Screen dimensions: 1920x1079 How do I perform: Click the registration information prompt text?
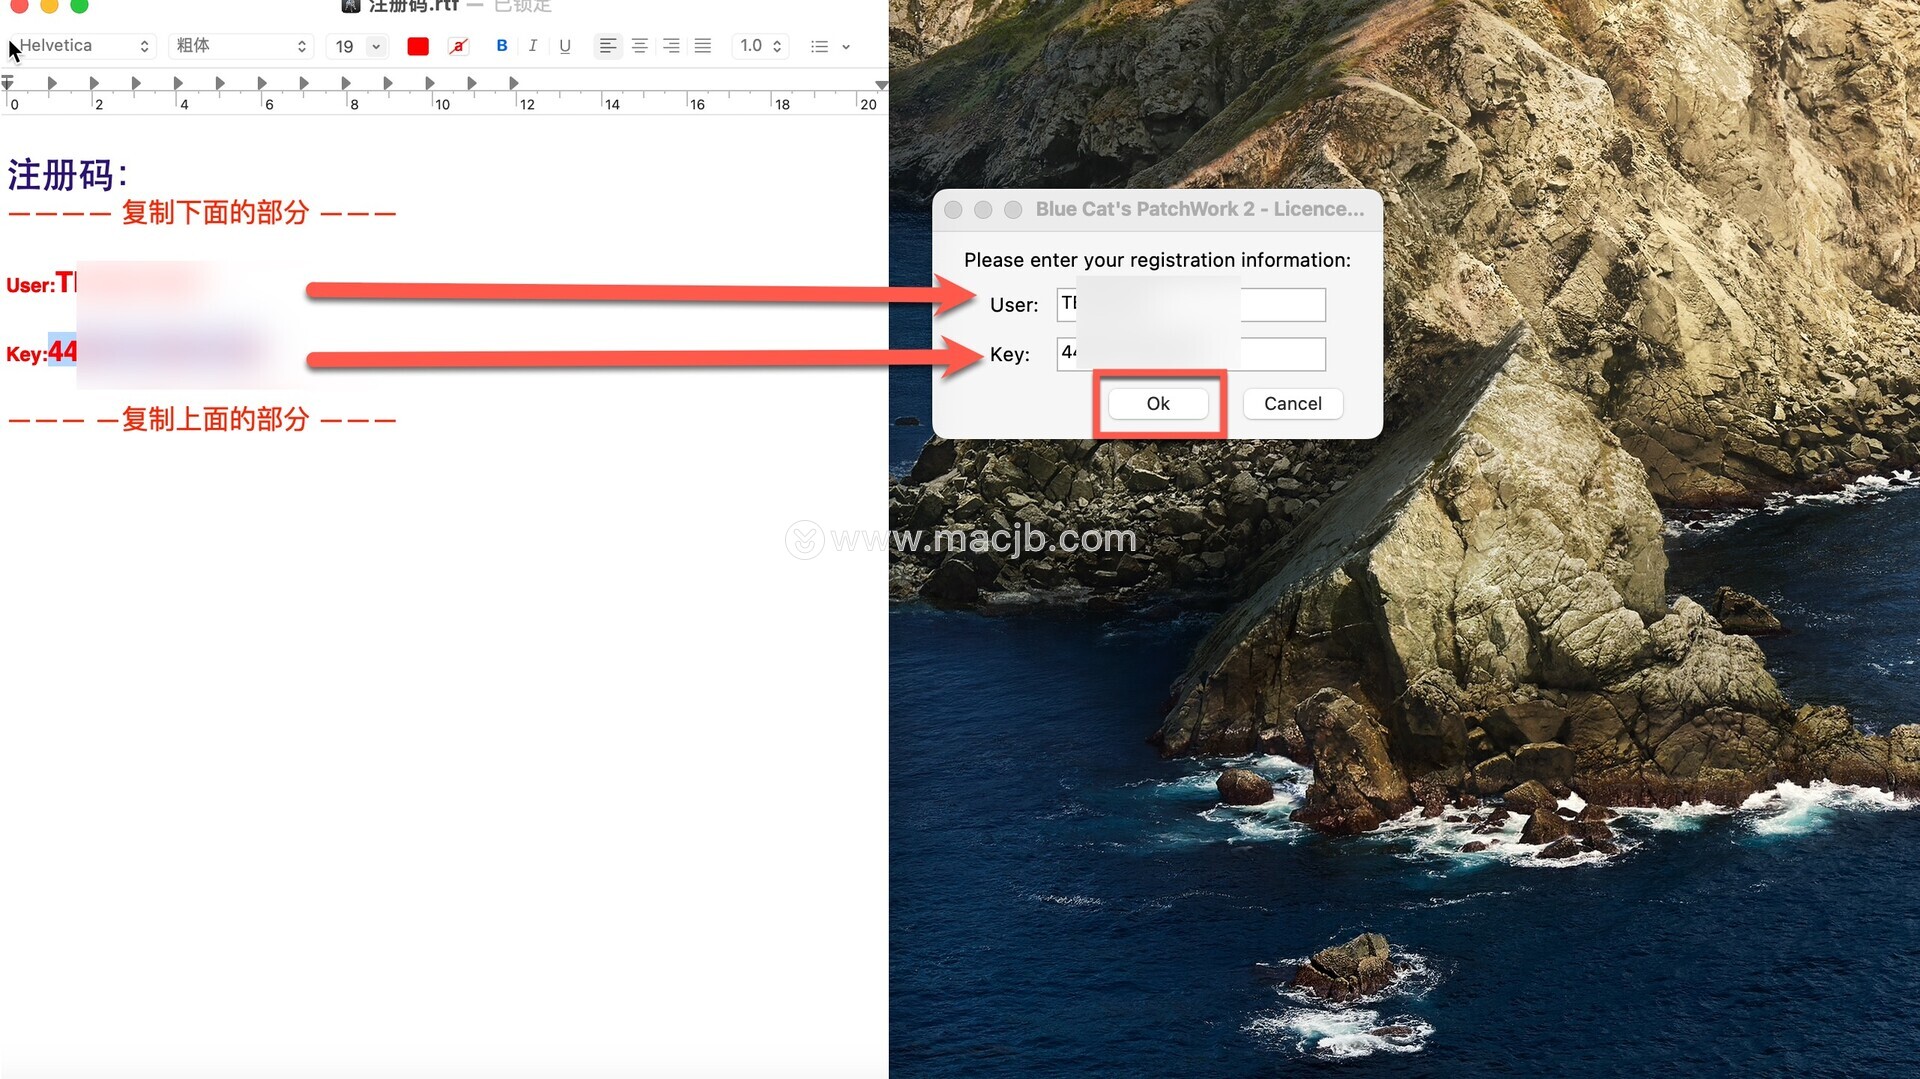click(1157, 260)
